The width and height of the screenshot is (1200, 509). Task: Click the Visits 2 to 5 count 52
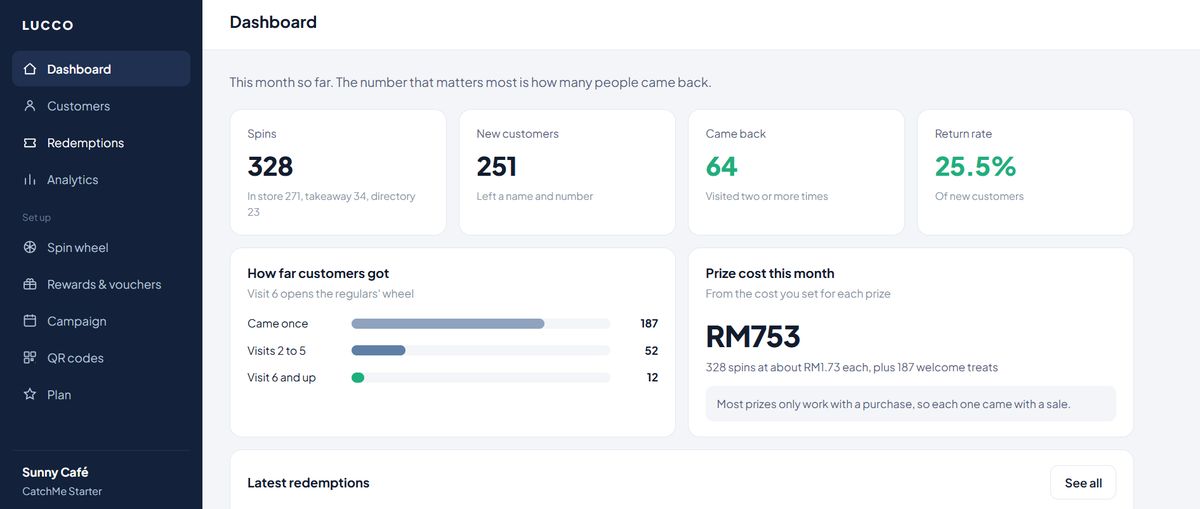pyautogui.click(x=651, y=351)
